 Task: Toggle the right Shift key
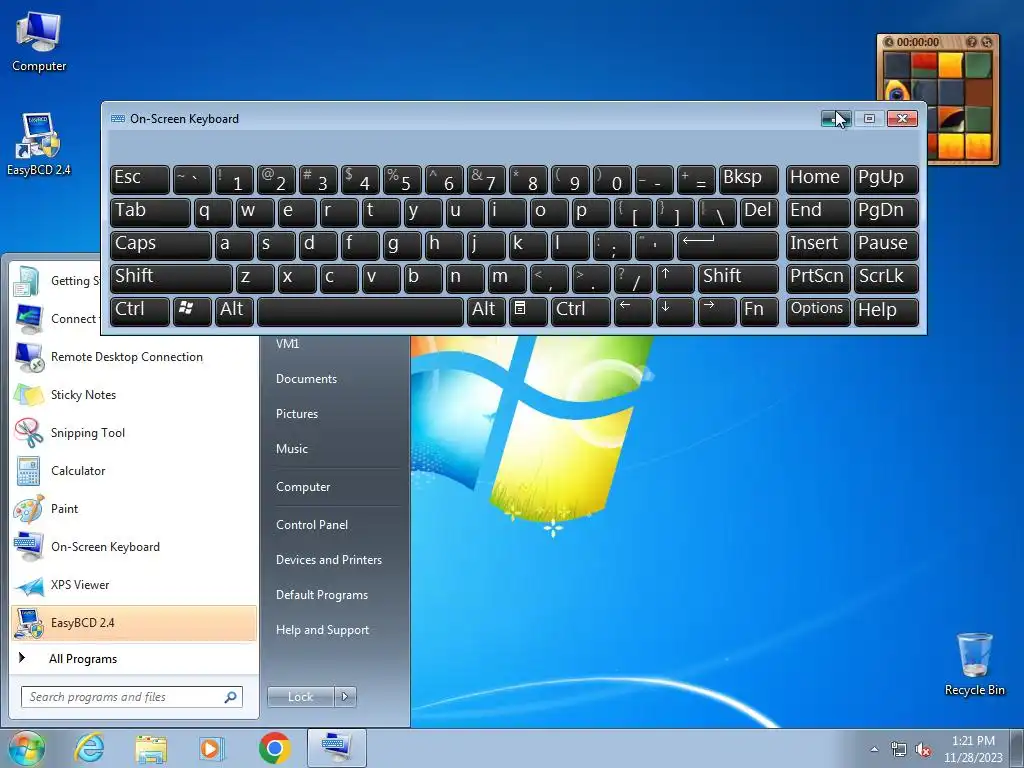tap(738, 278)
